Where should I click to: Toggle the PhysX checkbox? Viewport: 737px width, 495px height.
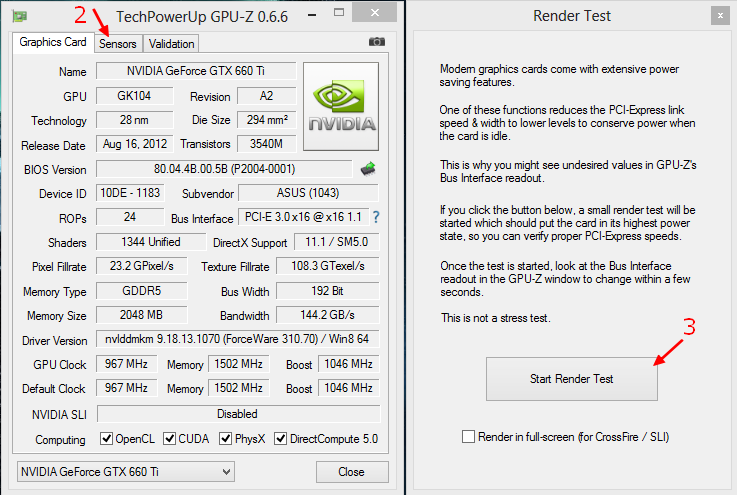click(x=226, y=439)
